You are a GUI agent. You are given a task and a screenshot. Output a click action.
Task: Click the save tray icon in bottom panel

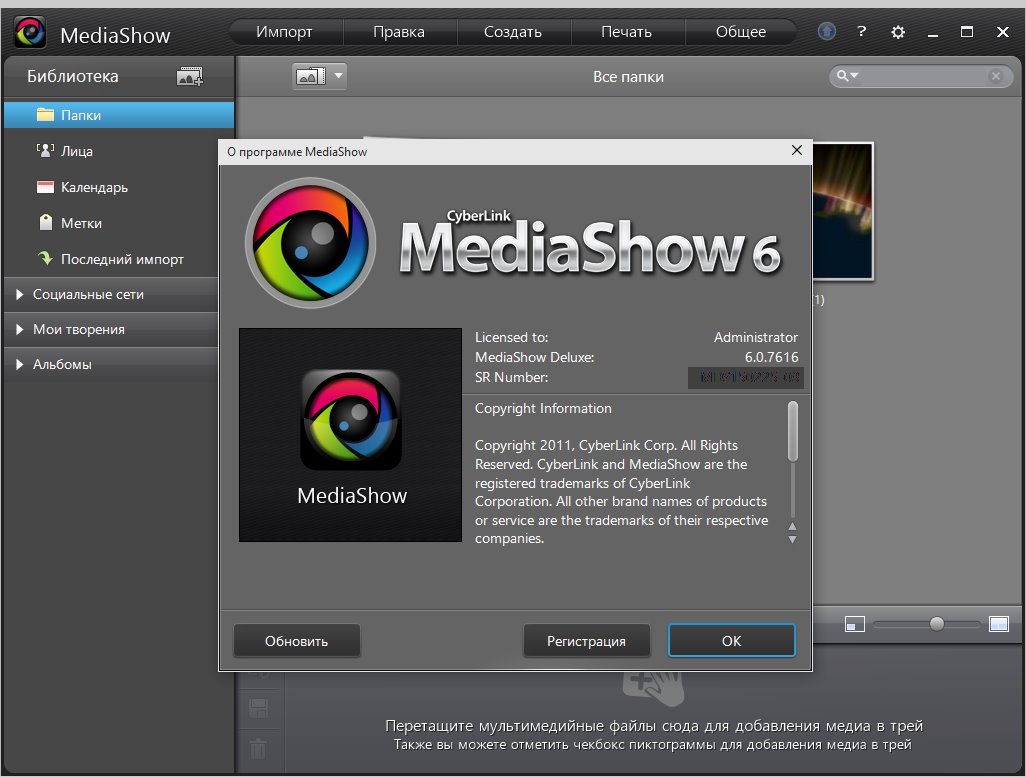(258, 708)
